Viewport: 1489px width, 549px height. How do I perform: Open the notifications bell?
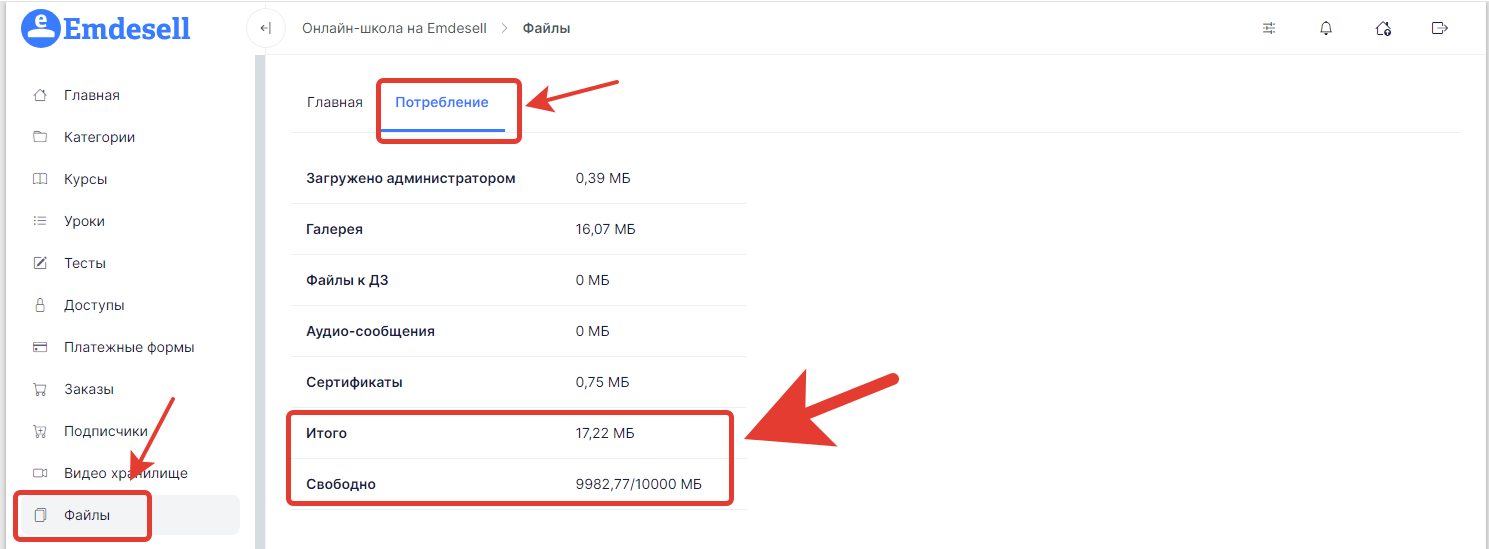click(1326, 28)
